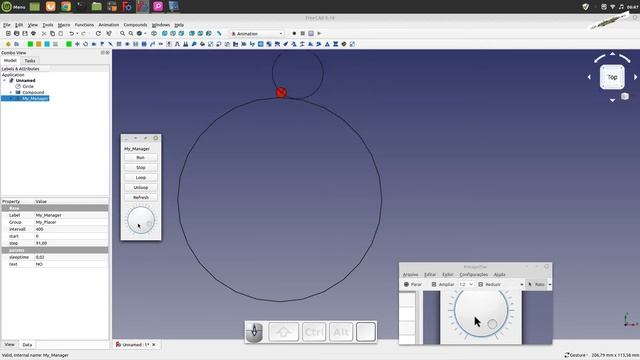
Task: Open the Functions menu
Action: [84, 25]
